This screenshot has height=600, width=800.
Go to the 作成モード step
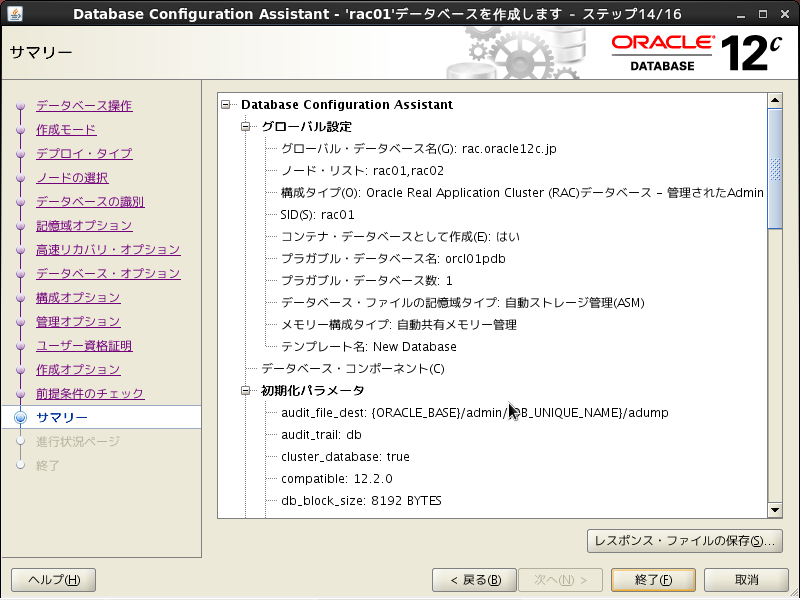[66, 130]
